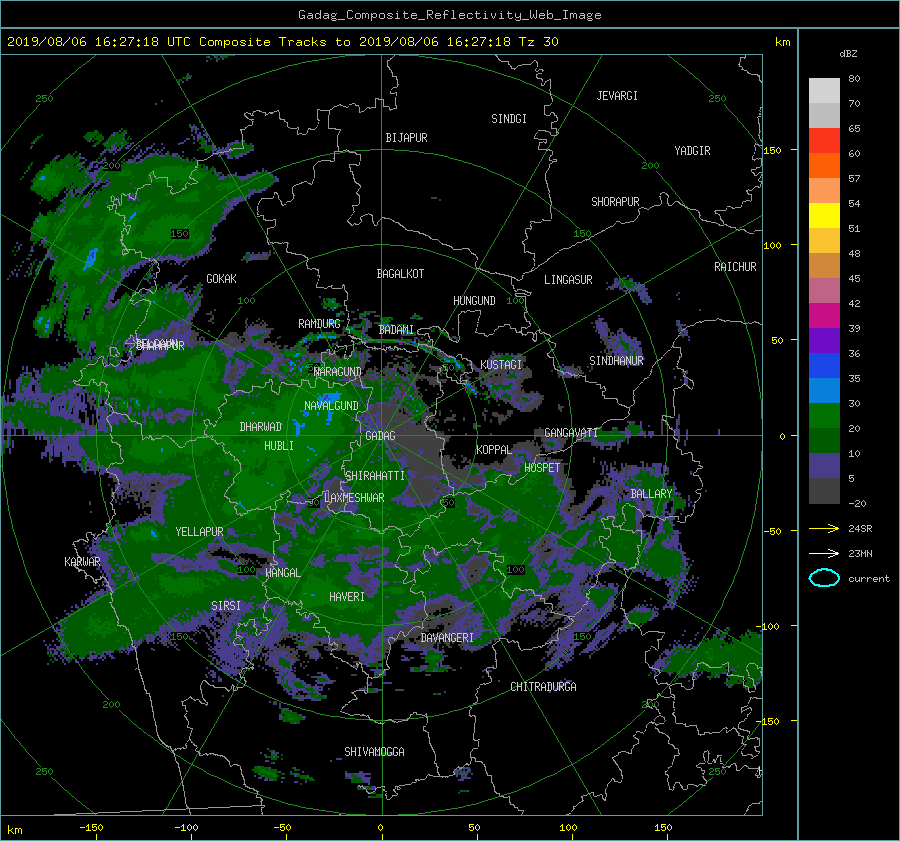Screen dimensions: 900x841
Task: Click the BALLARY city label
Action: (651, 494)
